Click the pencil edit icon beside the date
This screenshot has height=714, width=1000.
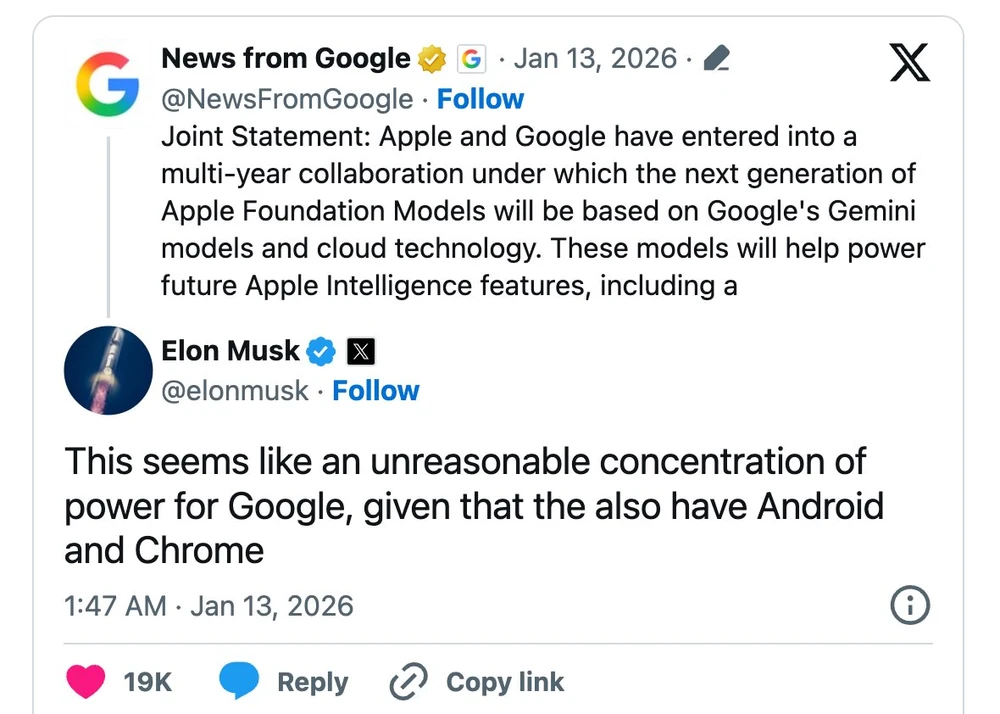click(715, 58)
